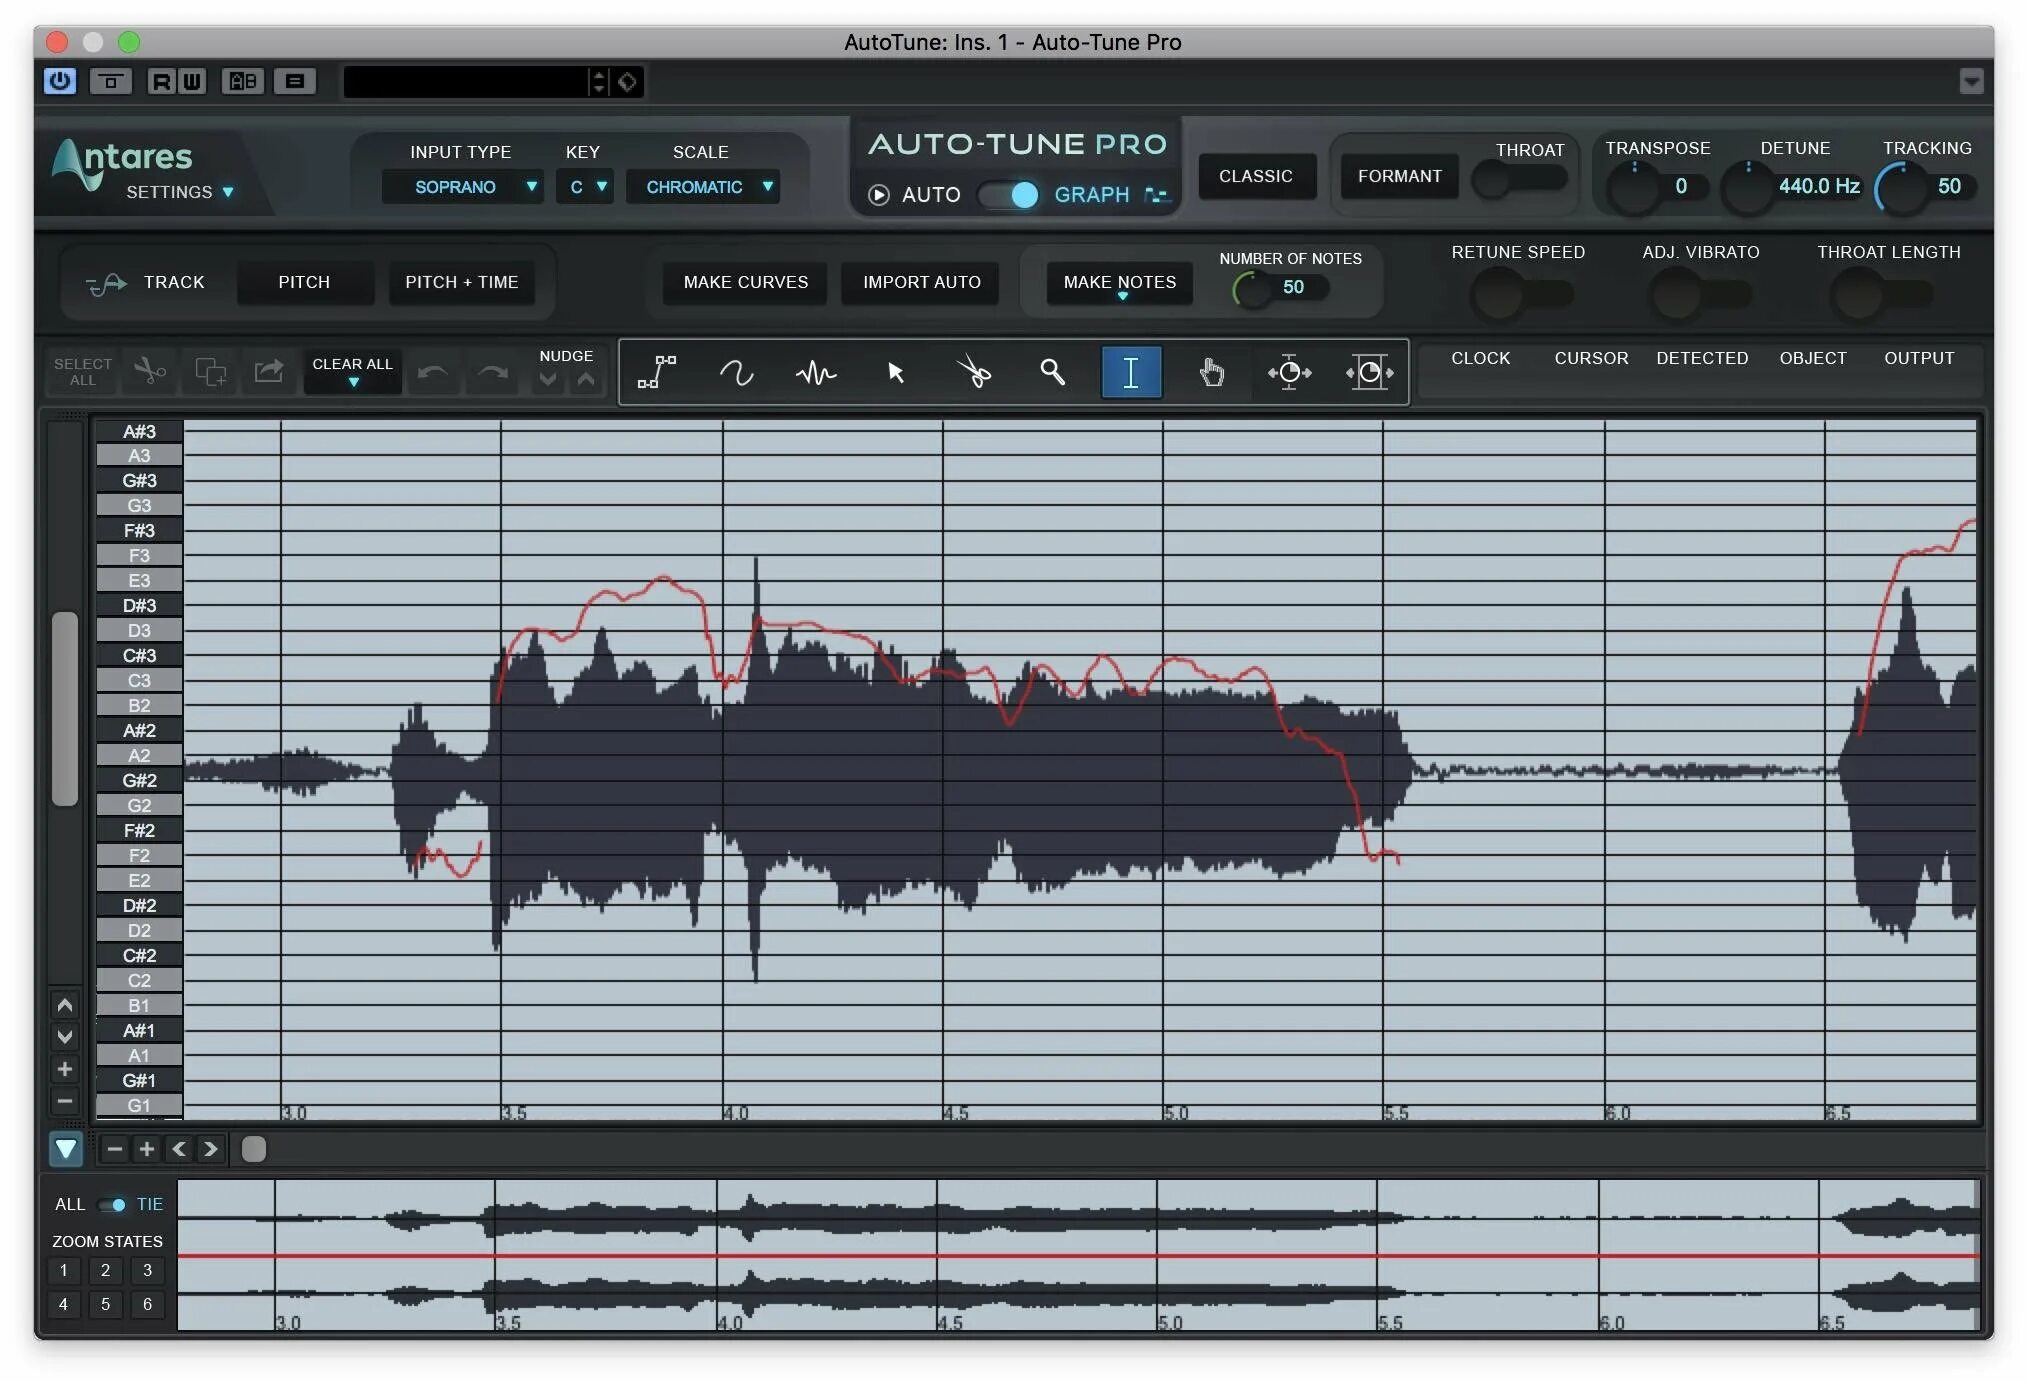Open the host preset selector field
Screen dimensions: 2028x1382
coord(467,82)
